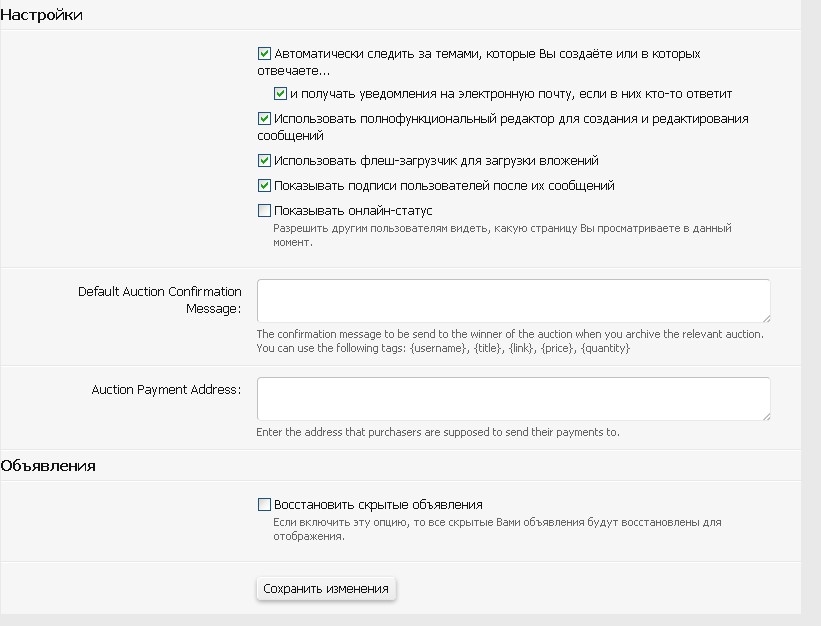Click the 'Default Auction Confirmation Message:' field label
Viewport: 821px width, 626px height.
(160, 300)
